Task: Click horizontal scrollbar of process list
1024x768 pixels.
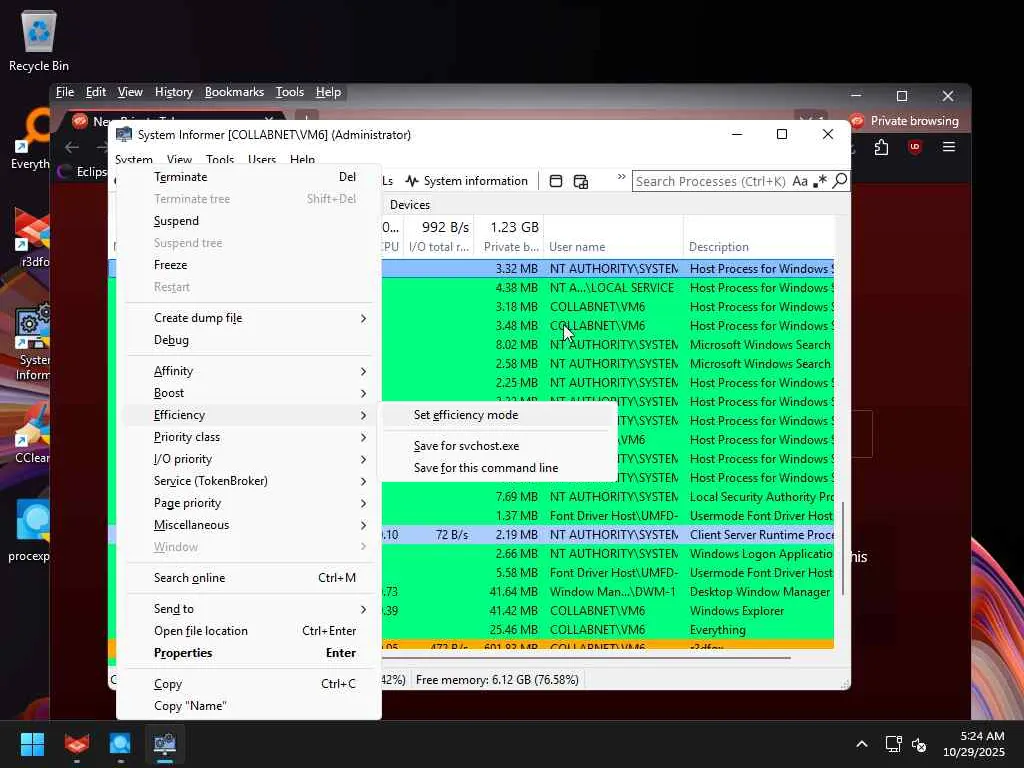Action: [x=586, y=658]
